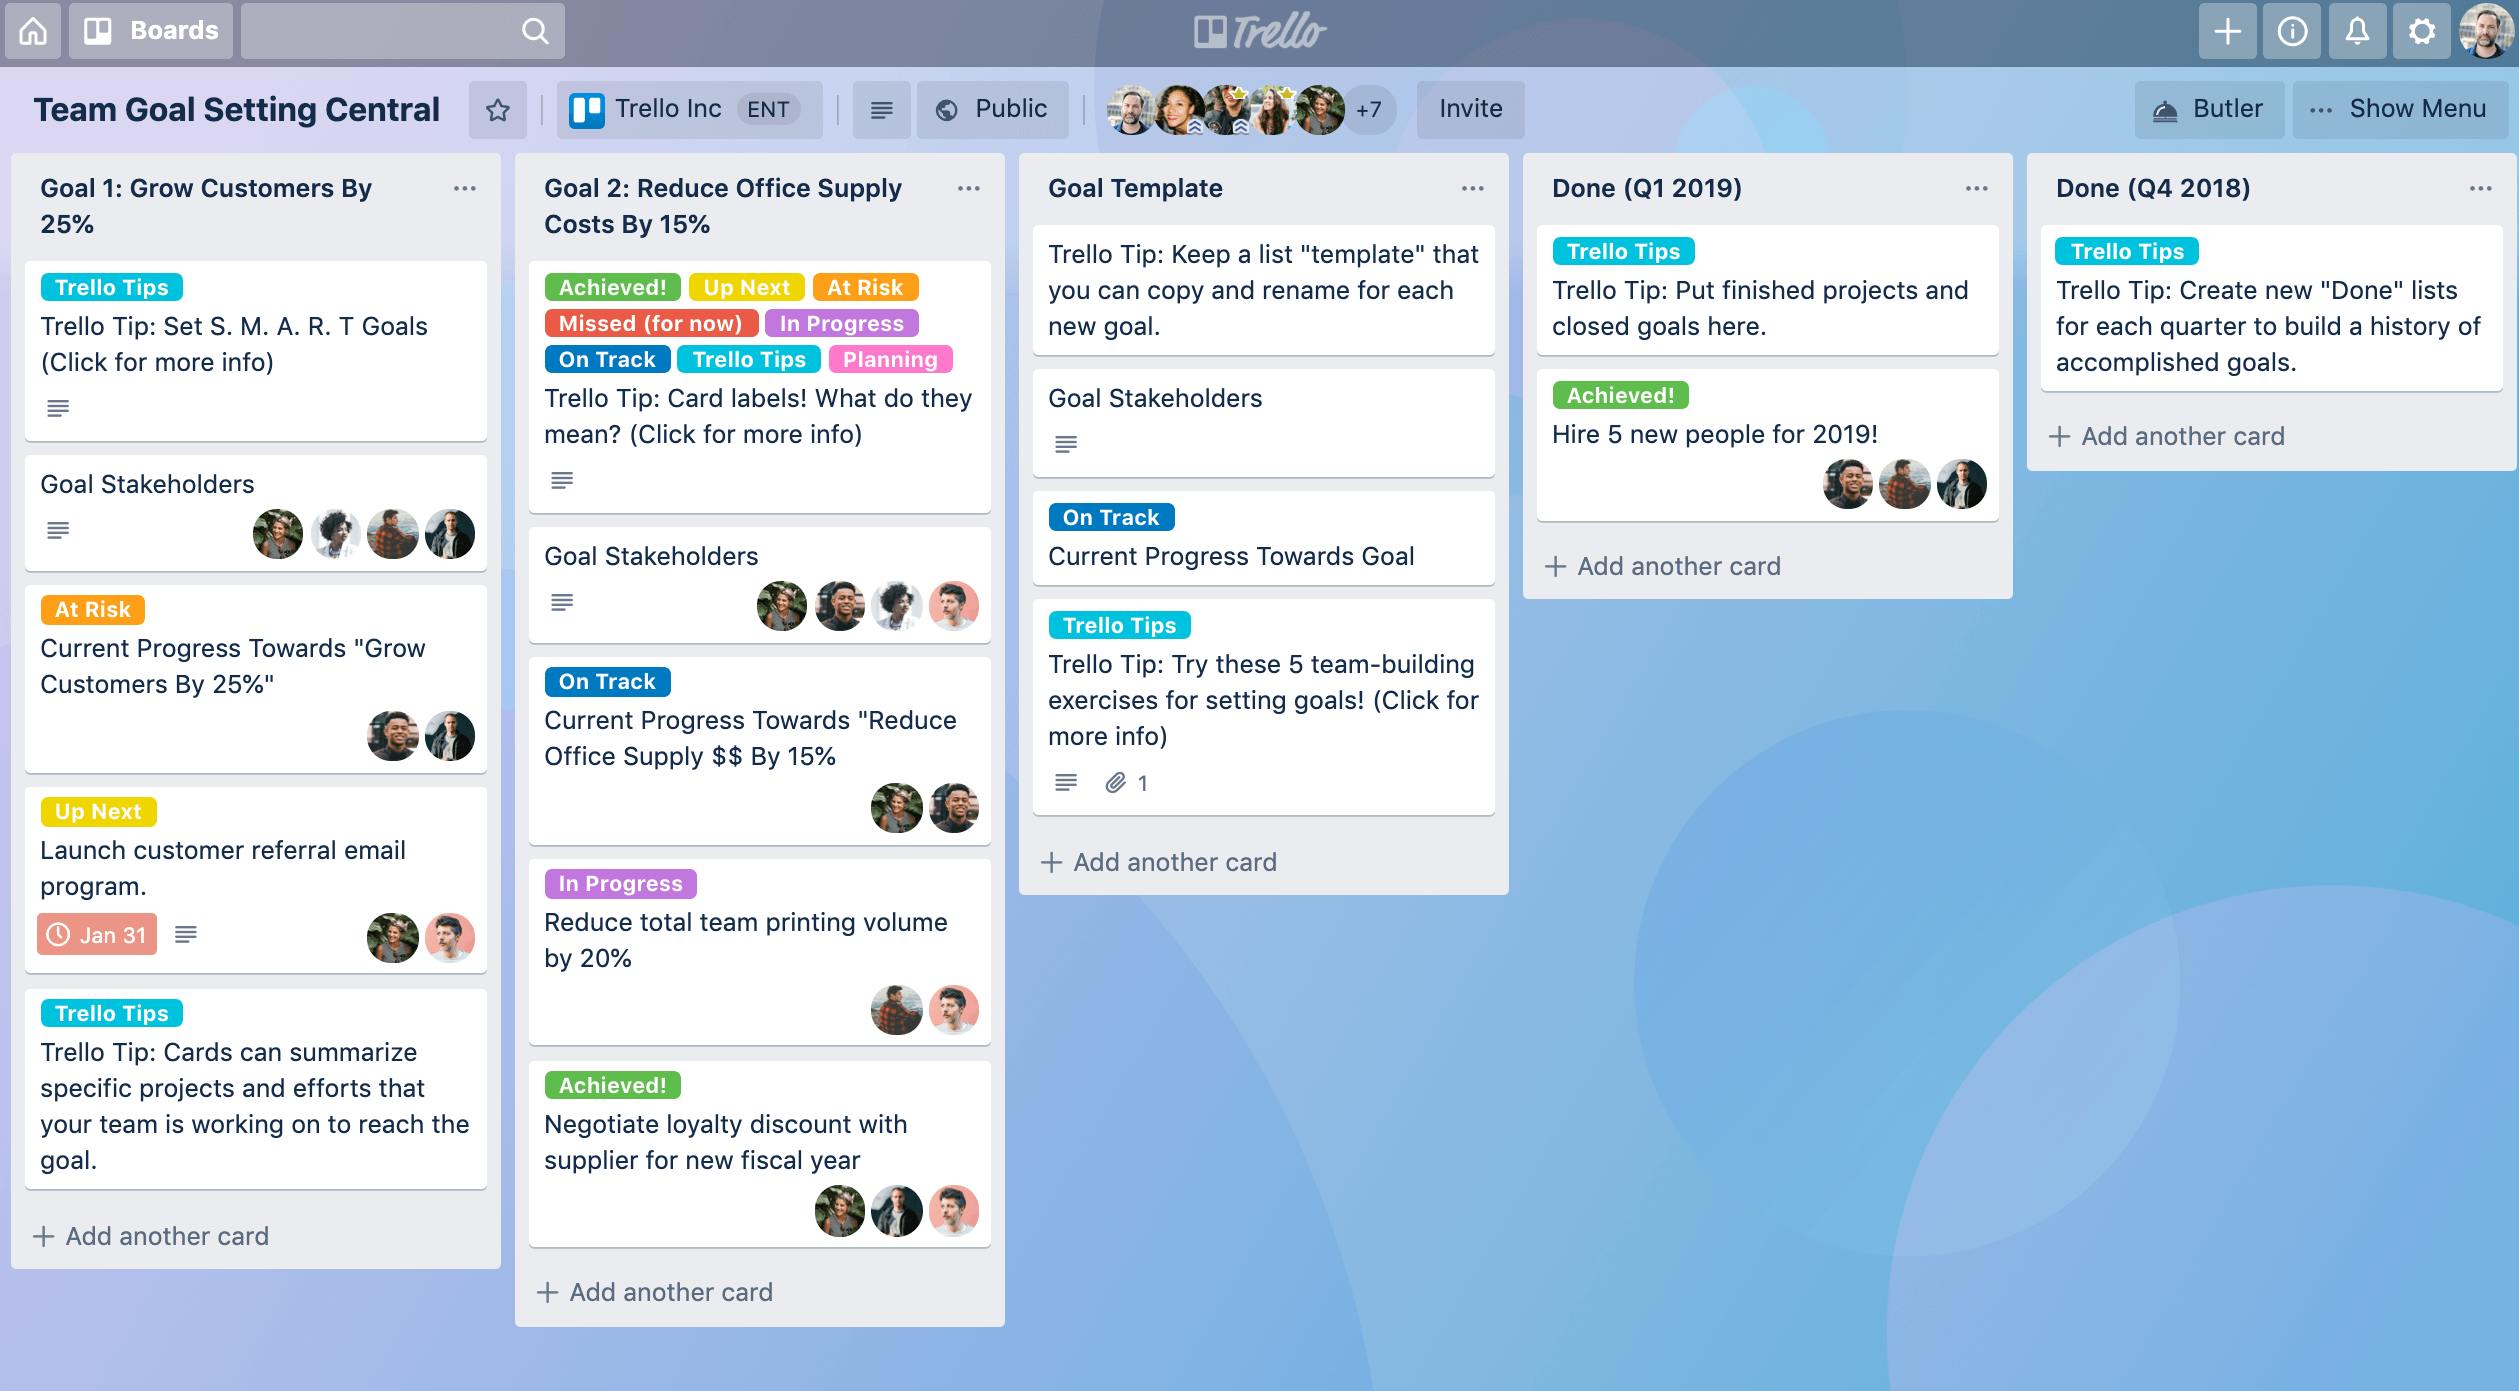Click the search icon in the top bar
Screen dimensions: 2519x1391
(539, 29)
